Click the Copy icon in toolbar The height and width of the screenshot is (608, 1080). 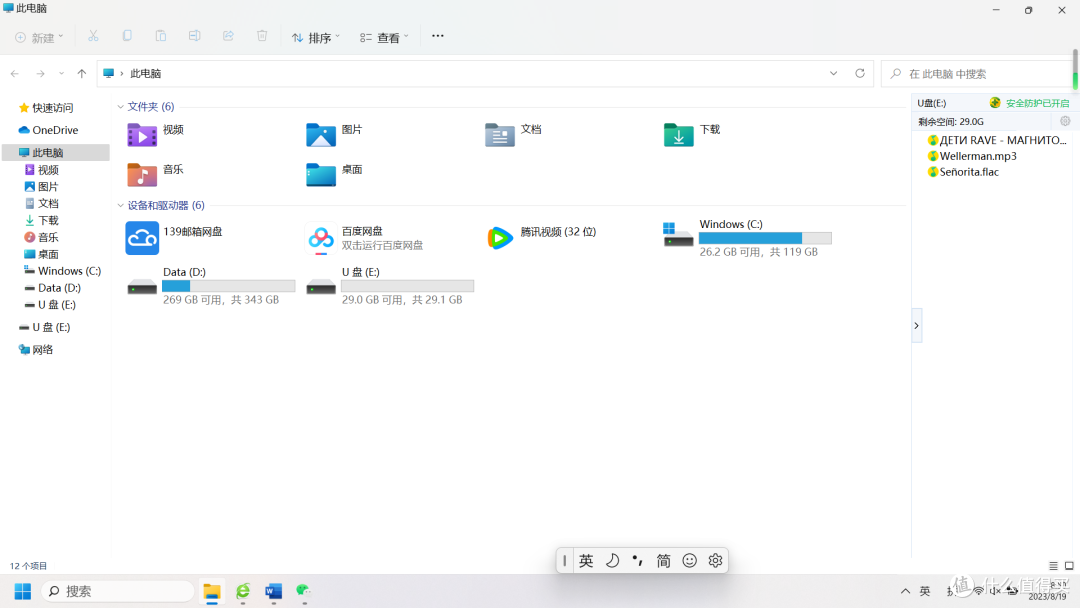pyautogui.click(x=127, y=36)
